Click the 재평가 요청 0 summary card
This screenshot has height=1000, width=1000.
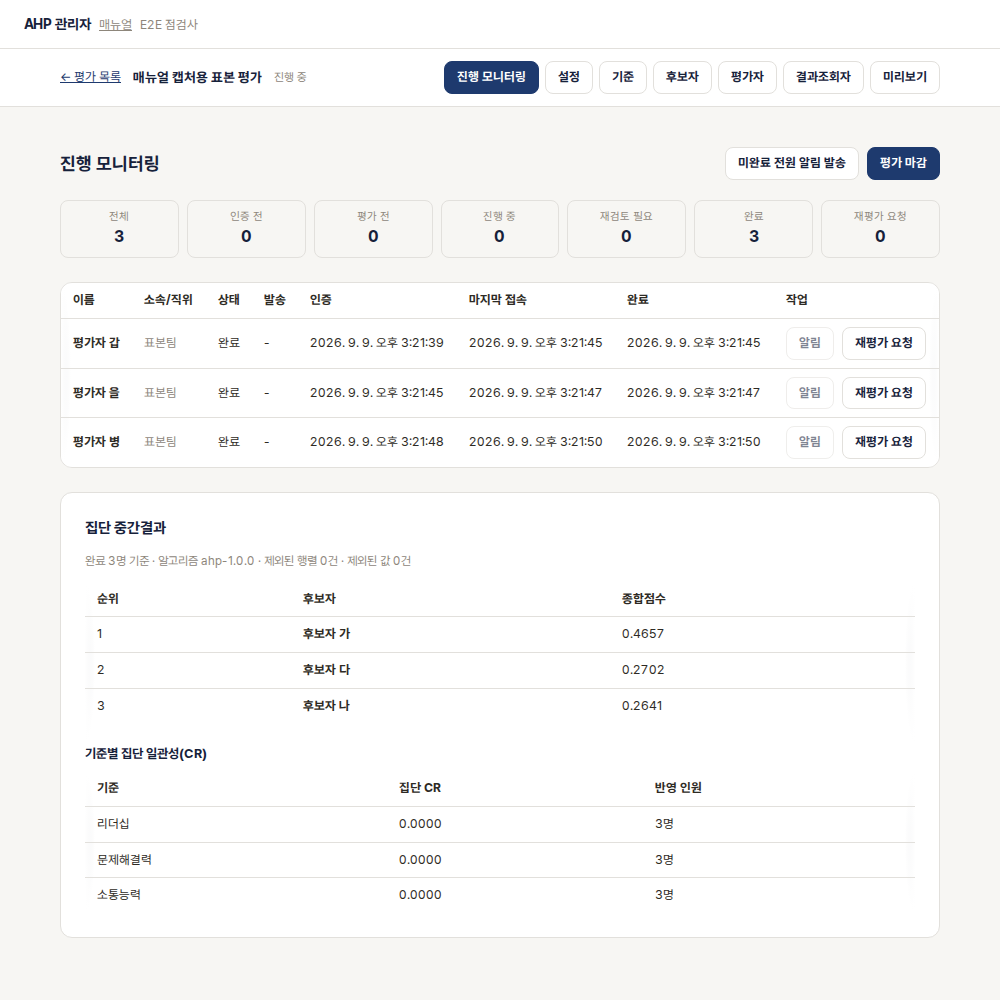pos(880,229)
